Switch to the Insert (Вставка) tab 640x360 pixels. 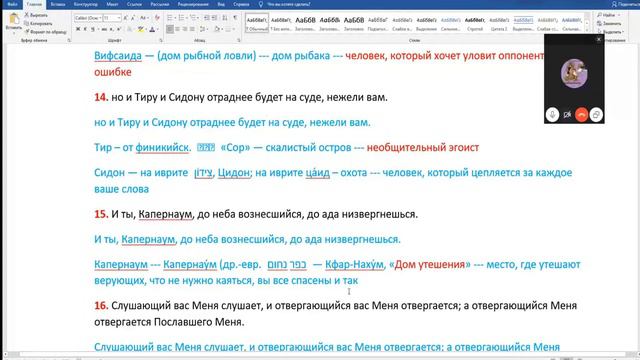pos(58,4)
